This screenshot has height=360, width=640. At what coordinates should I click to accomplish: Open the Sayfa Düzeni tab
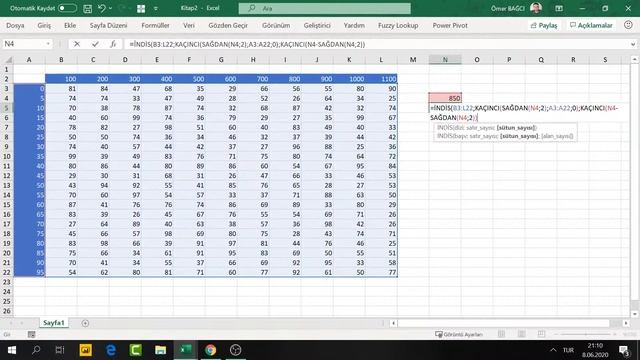tap(109, 25)
